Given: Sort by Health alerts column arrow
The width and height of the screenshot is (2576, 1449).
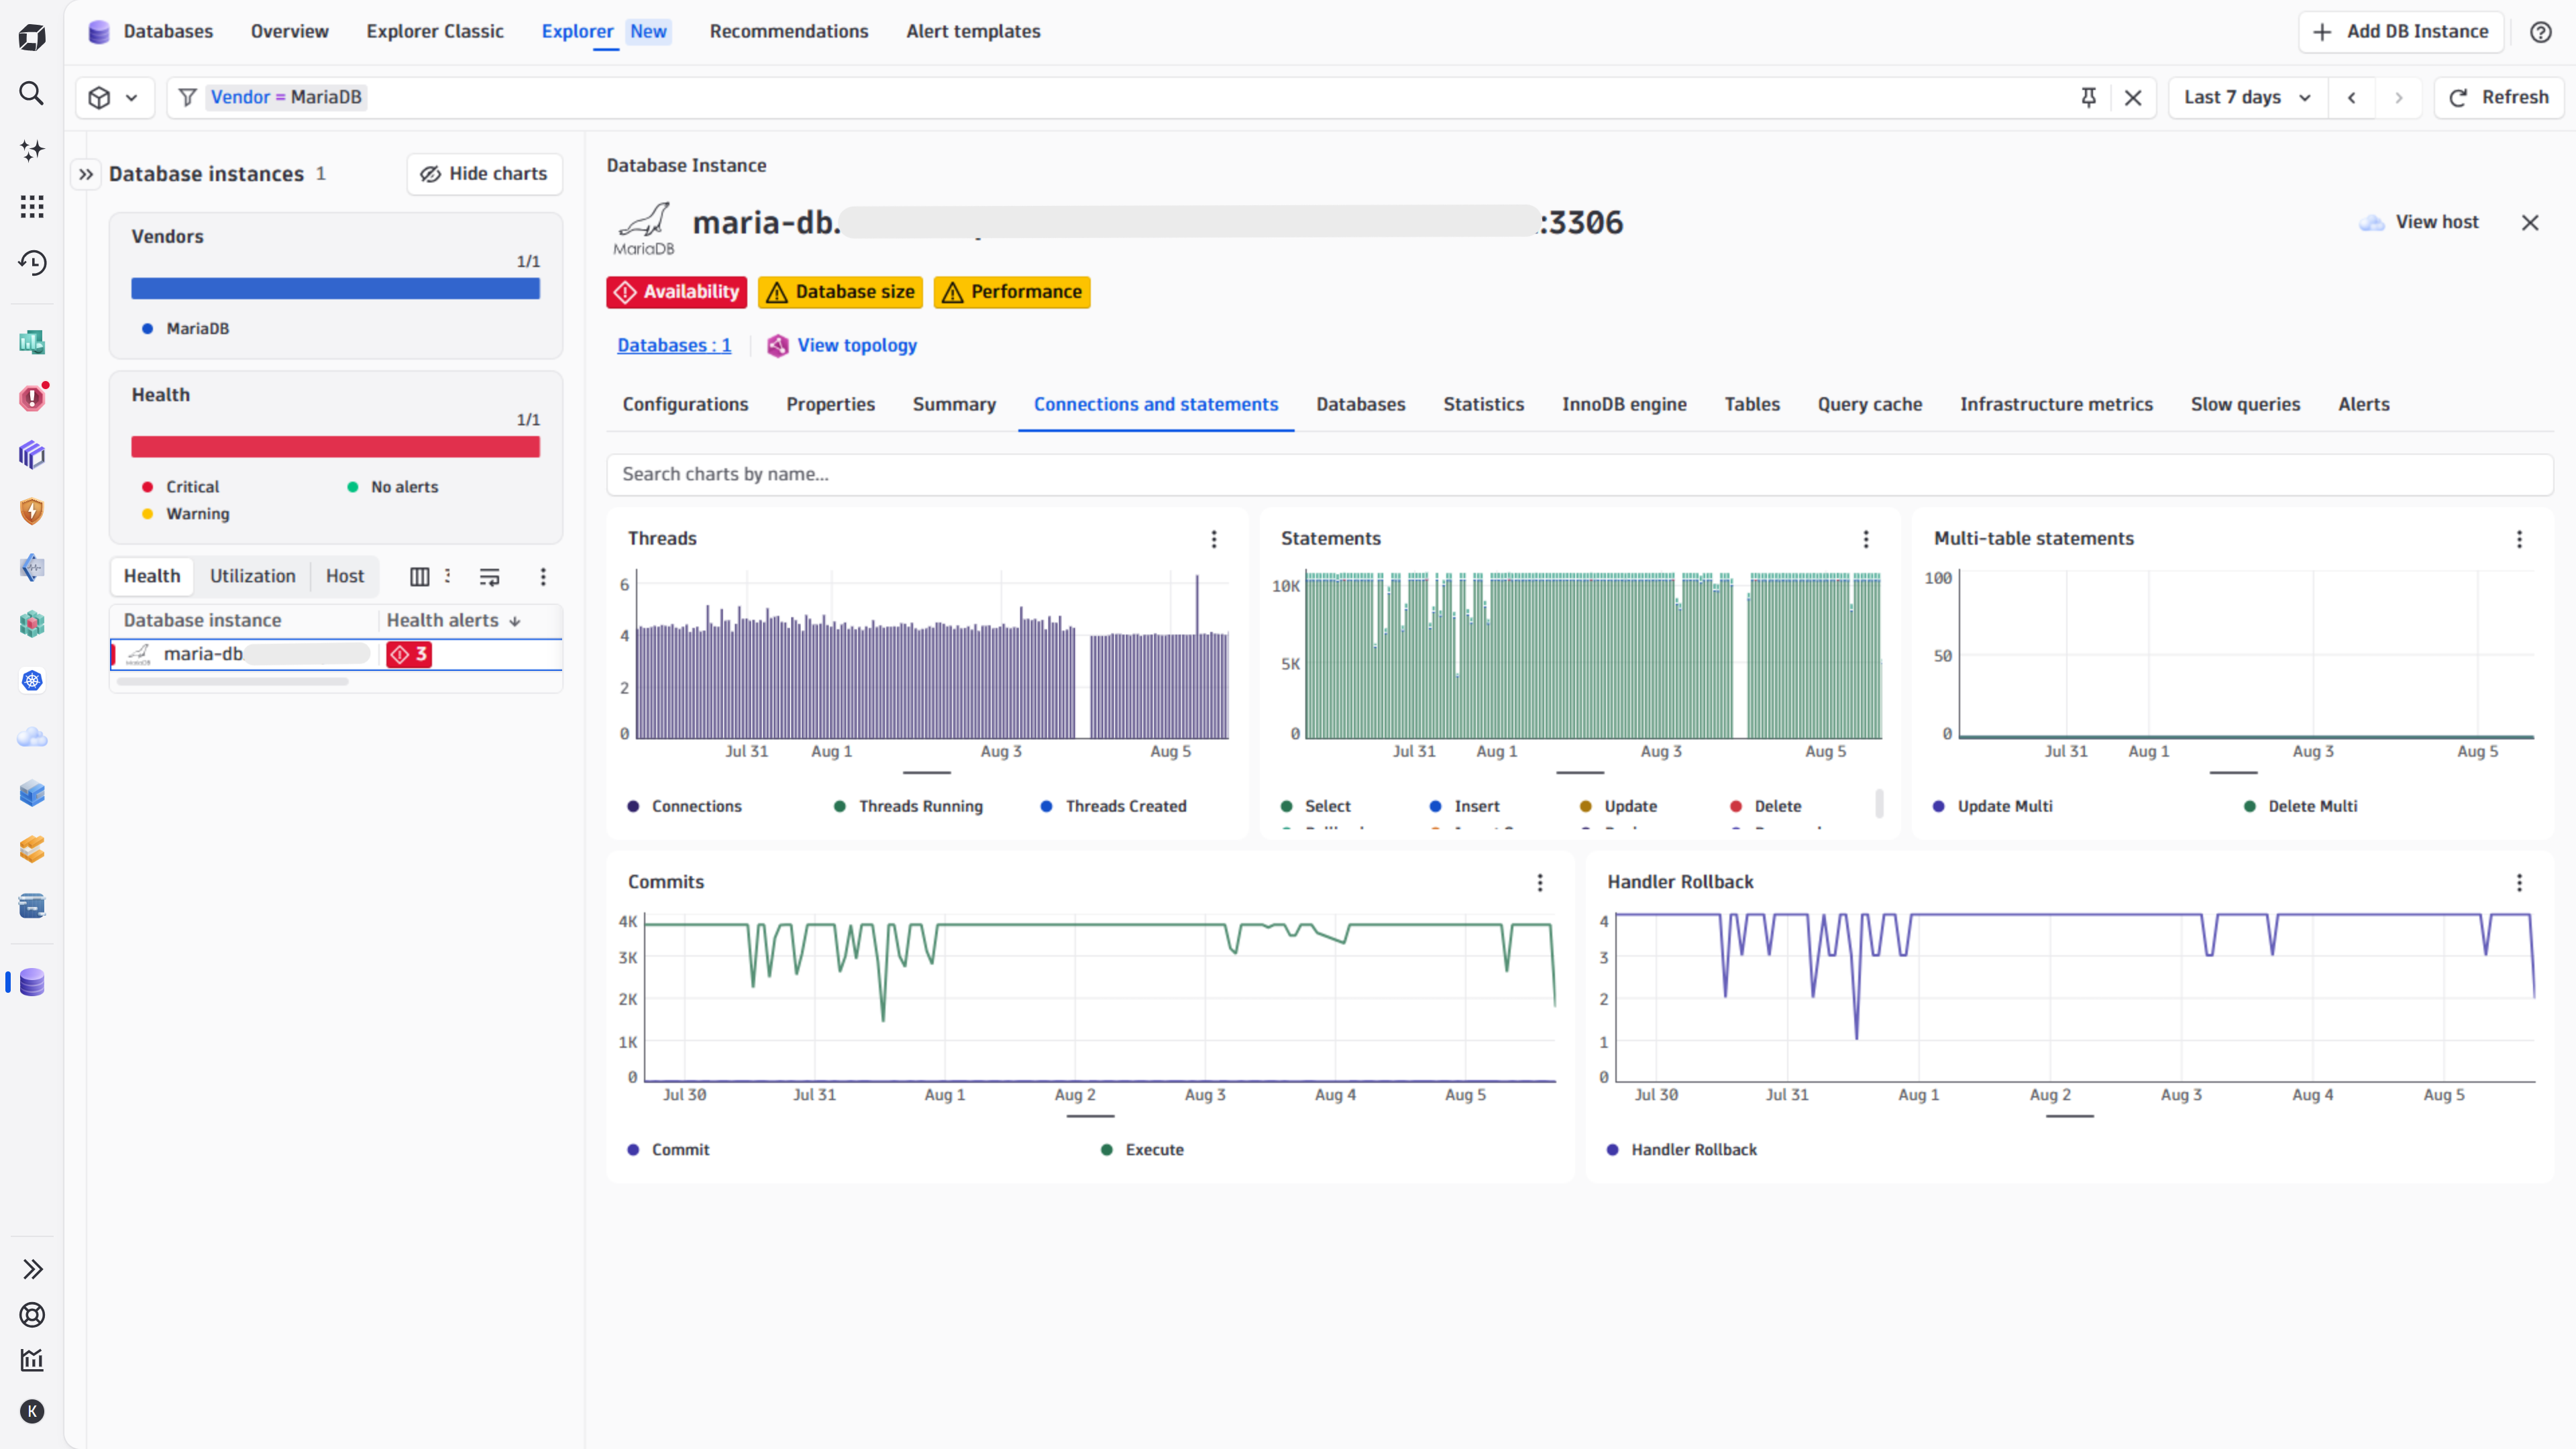Looking at the screenshot, I should tap(515, 621).
